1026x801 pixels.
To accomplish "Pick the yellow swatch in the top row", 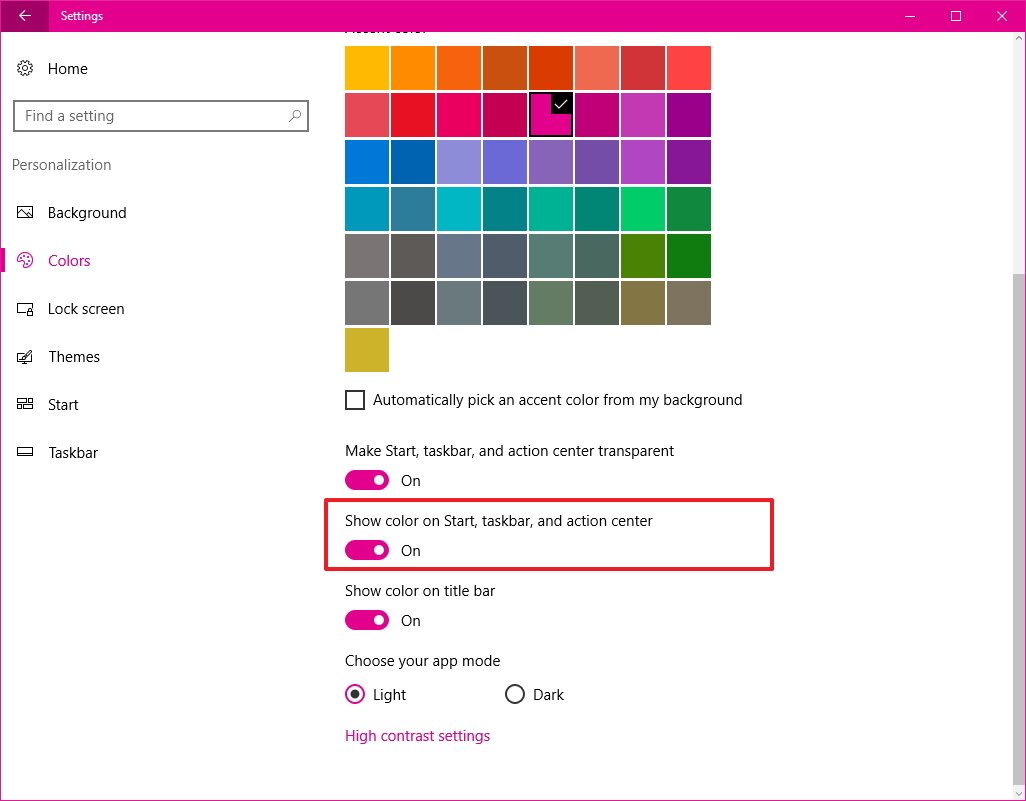I will (x=367, y=68).
